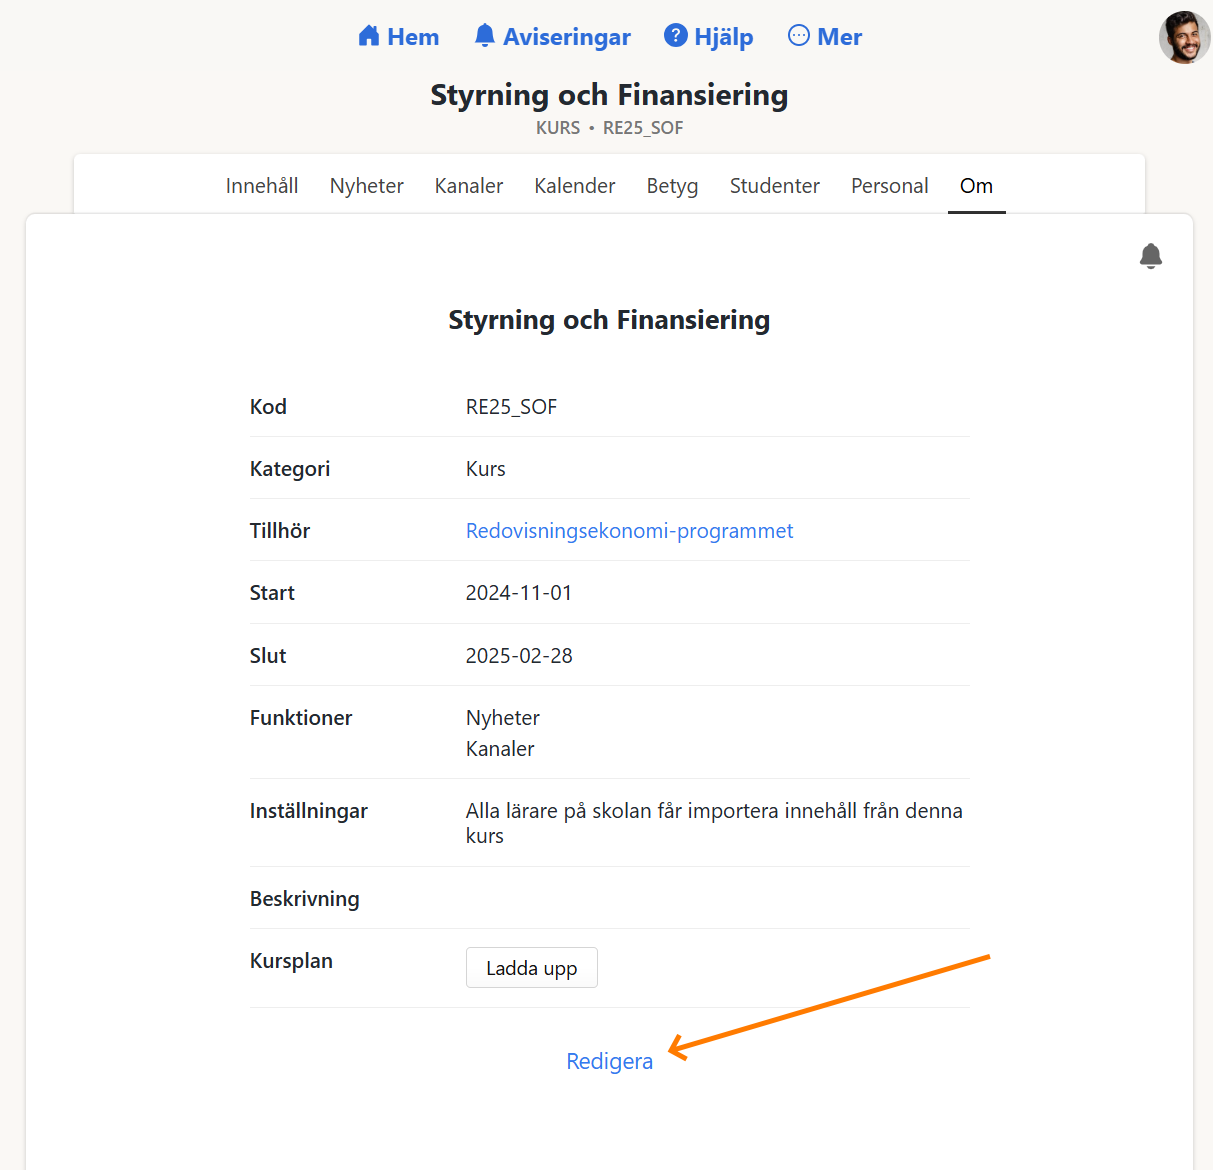Open the Betyg tab
1213x1170 pixels.
[x=672, y=186]
